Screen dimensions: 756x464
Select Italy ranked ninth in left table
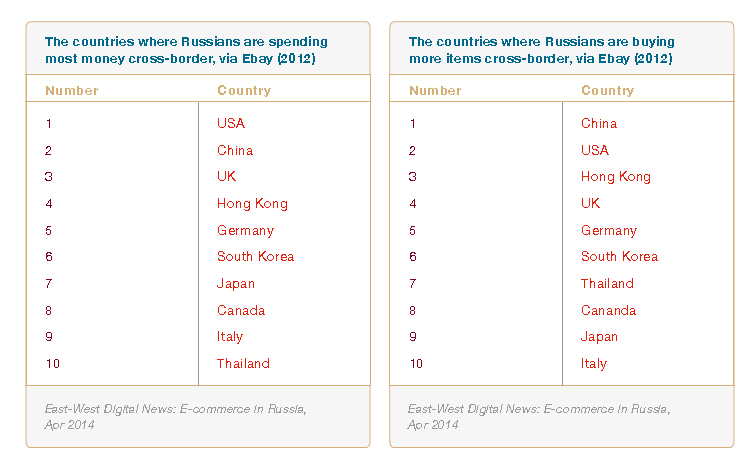[x=230, y=337]
